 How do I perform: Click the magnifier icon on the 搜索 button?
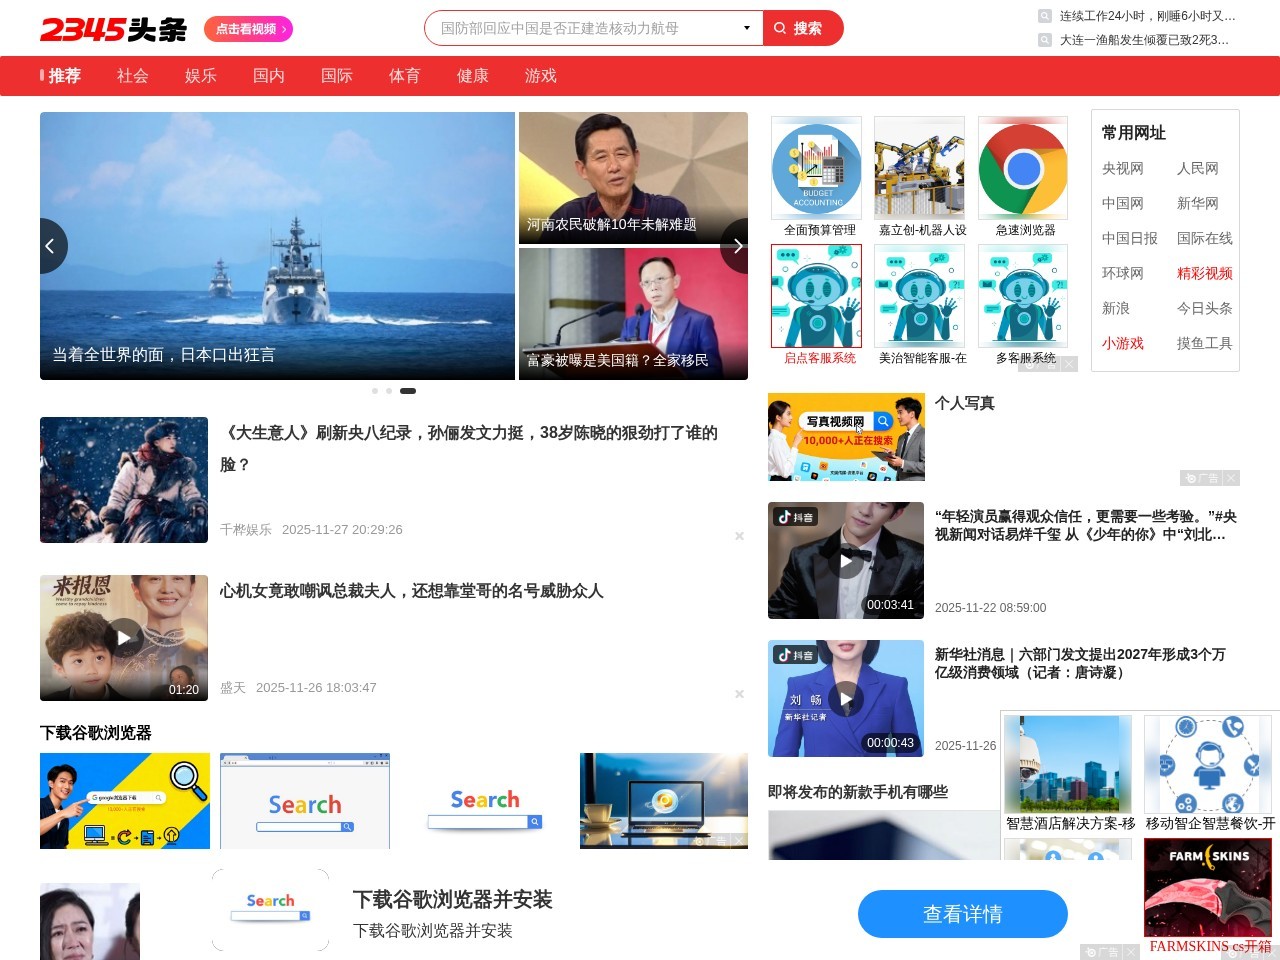[x=779, y=28]
